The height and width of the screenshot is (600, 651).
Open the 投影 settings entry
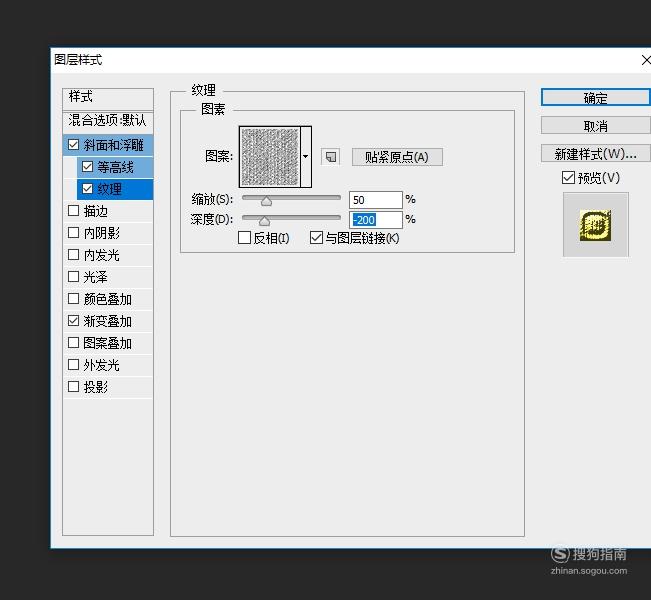[x=95, y=387]
